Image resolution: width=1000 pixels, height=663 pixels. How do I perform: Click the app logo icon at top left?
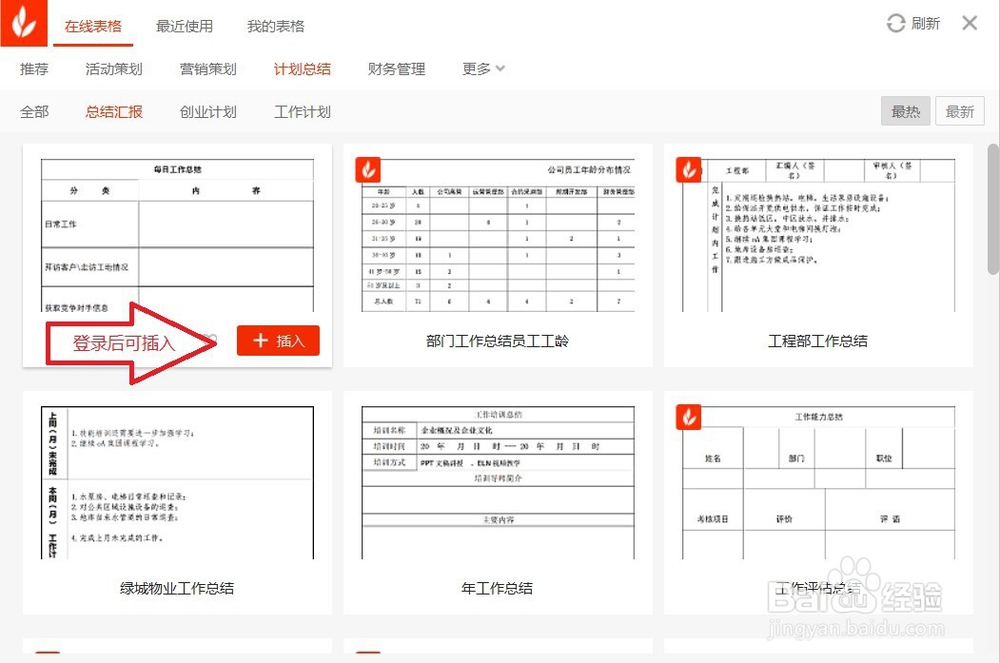(x=24, y=22)
